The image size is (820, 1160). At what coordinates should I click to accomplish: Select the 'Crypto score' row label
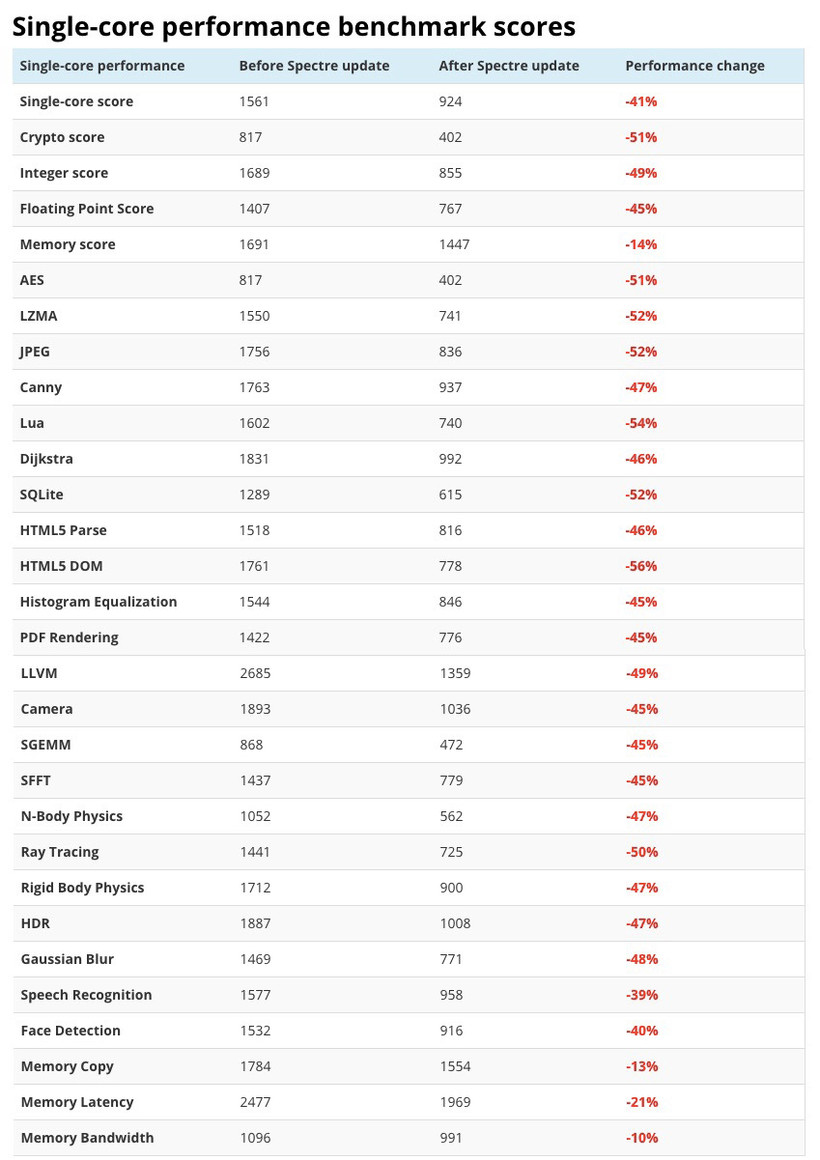pos(62,137)
